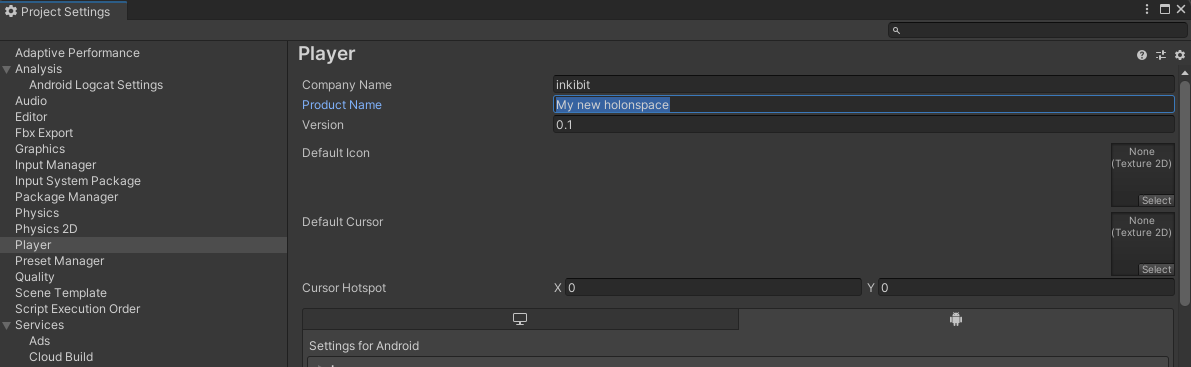Maximize the Project Settings window
Screen dimensions: 1191x367
[x=1164, y=9]
